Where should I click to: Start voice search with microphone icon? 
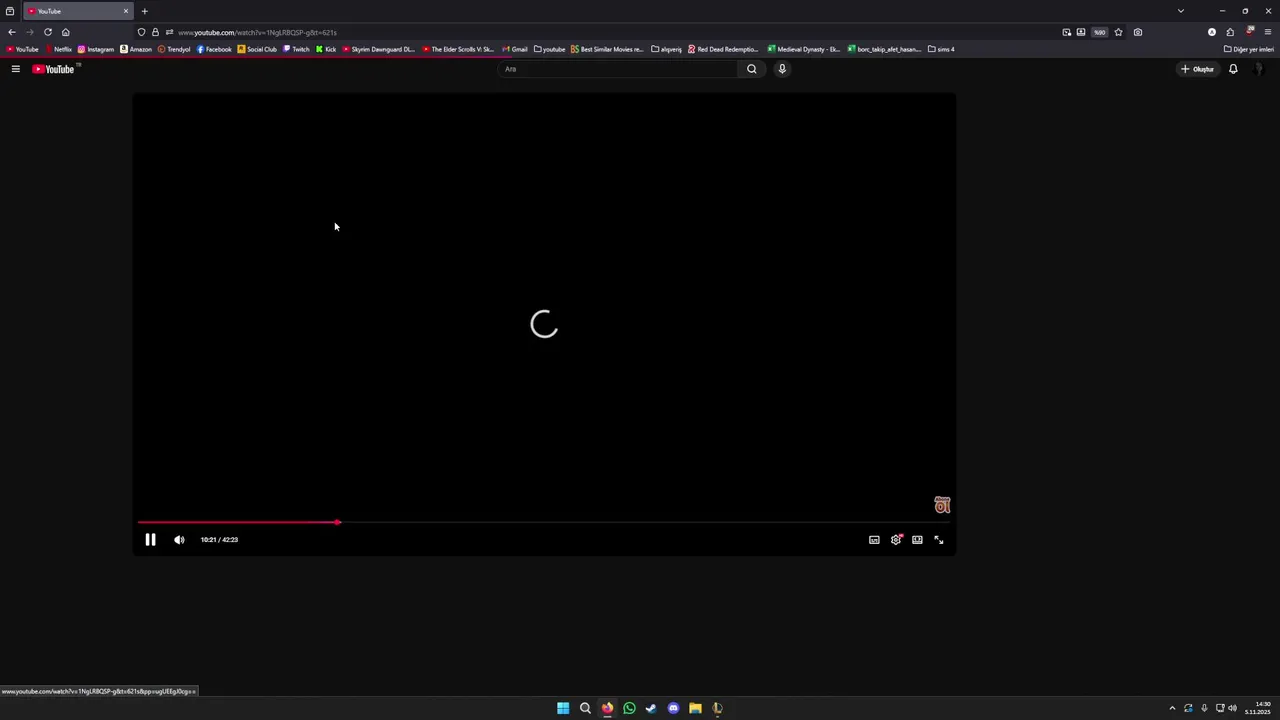782,69
